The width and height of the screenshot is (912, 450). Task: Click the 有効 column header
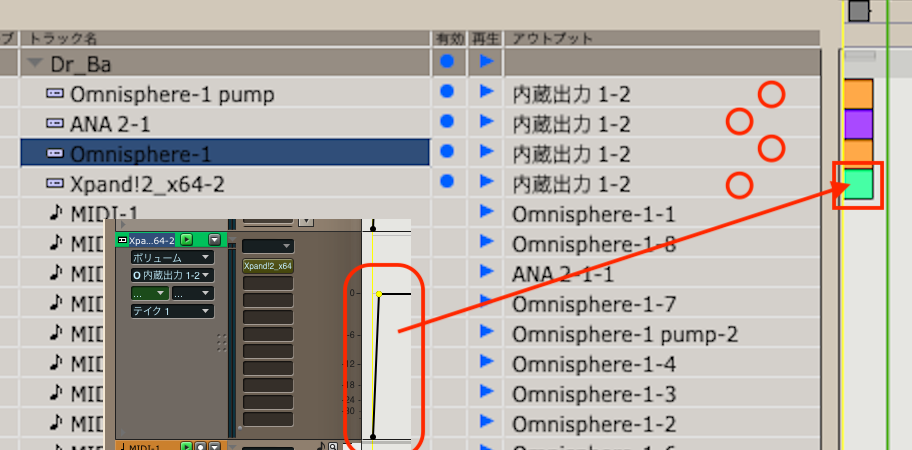click(450, 39)
